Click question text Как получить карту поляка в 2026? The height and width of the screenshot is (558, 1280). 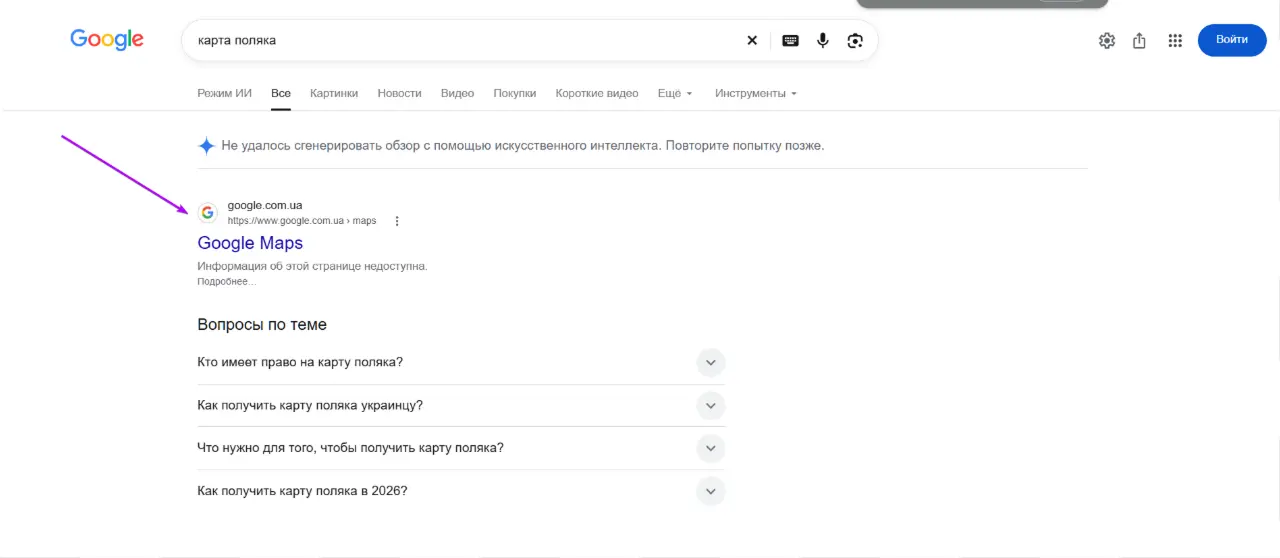[x=302, y=491]
